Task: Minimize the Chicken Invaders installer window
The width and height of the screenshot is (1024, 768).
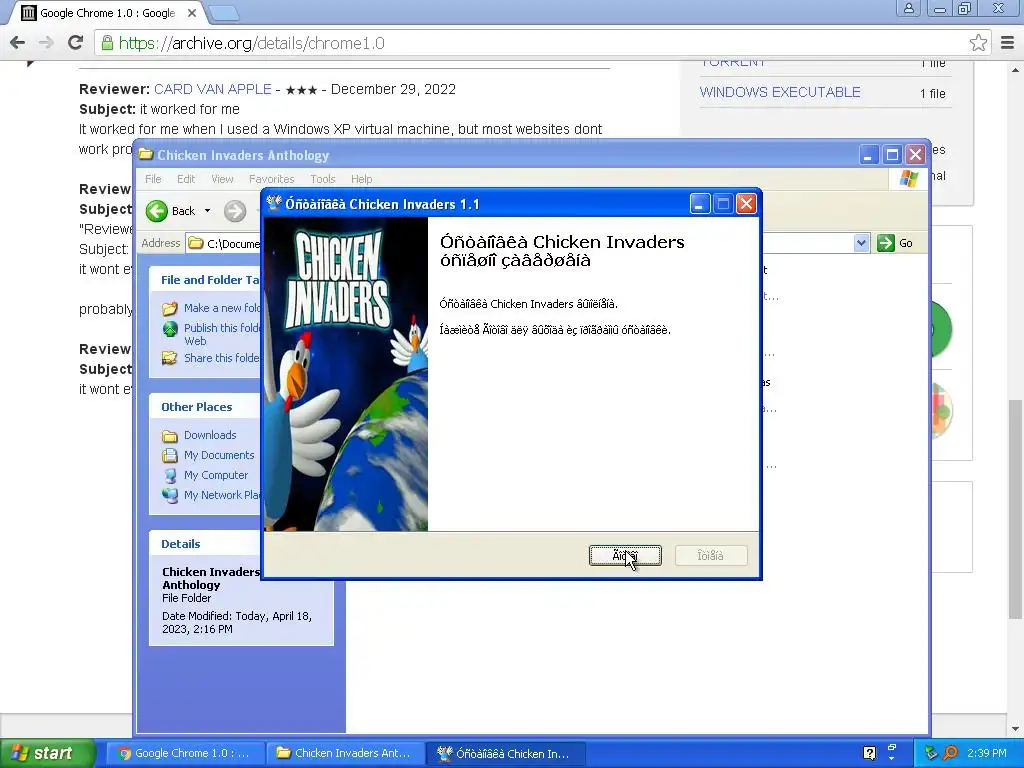Action: (699, 204)
